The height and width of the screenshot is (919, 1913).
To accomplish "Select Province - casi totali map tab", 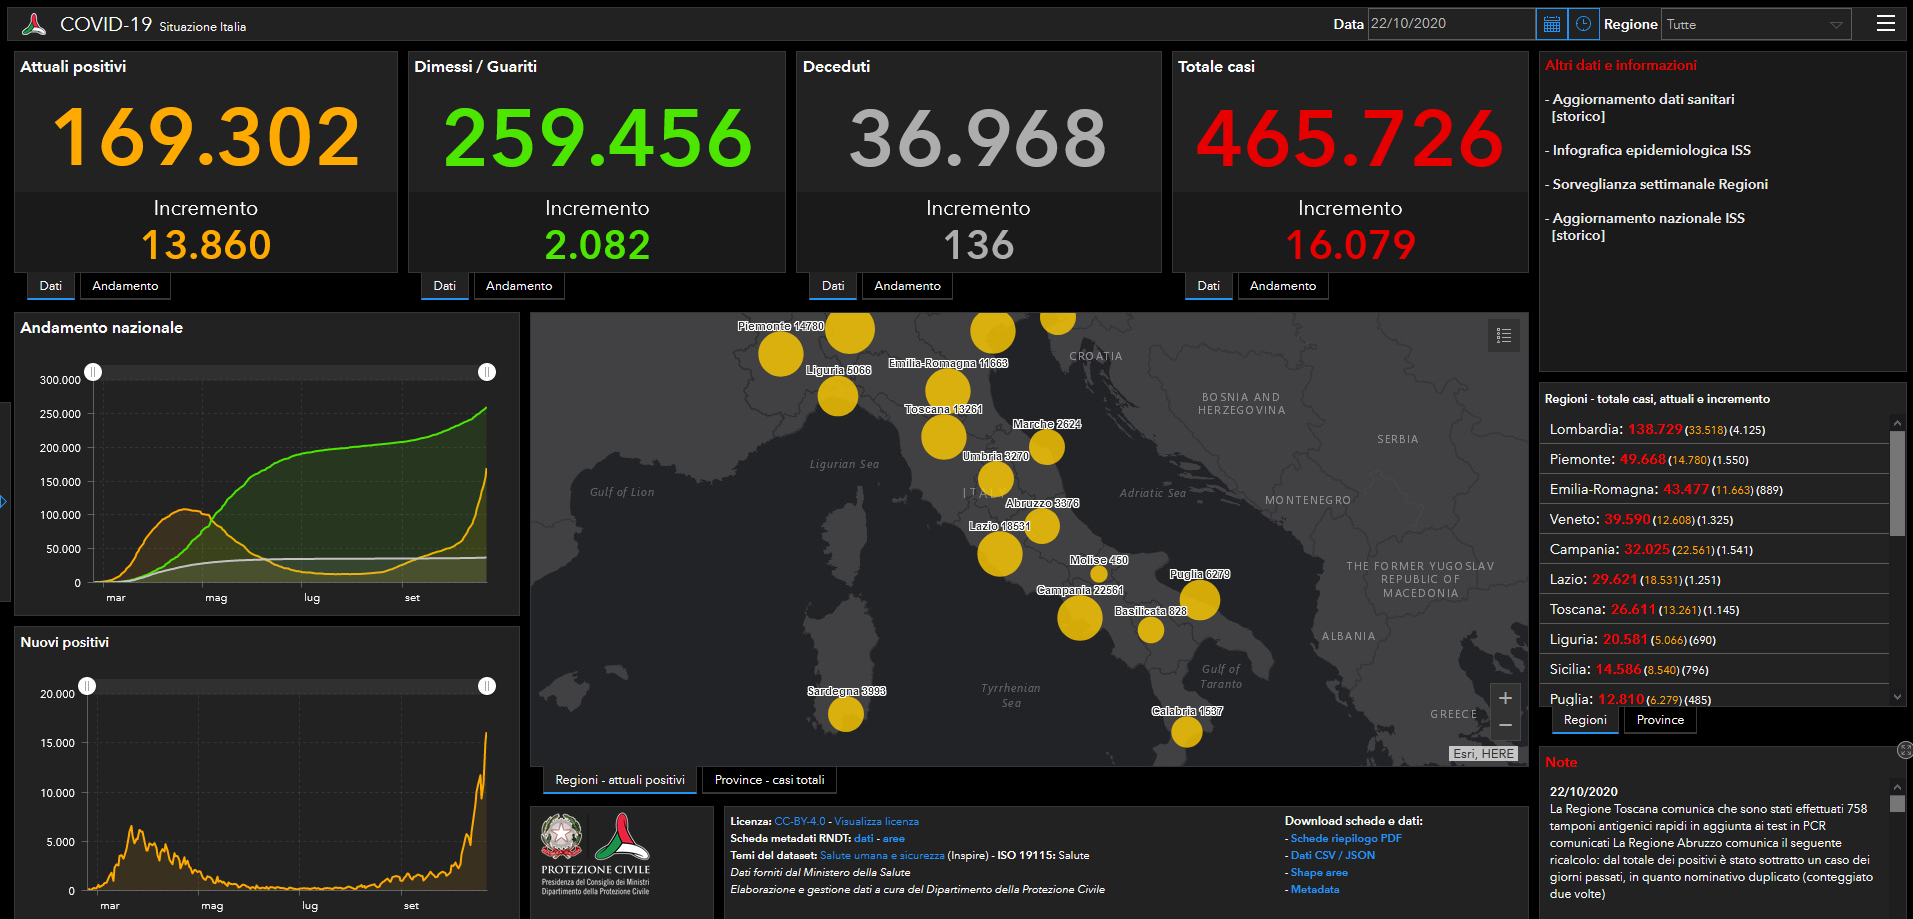I will tap(769, 780).
